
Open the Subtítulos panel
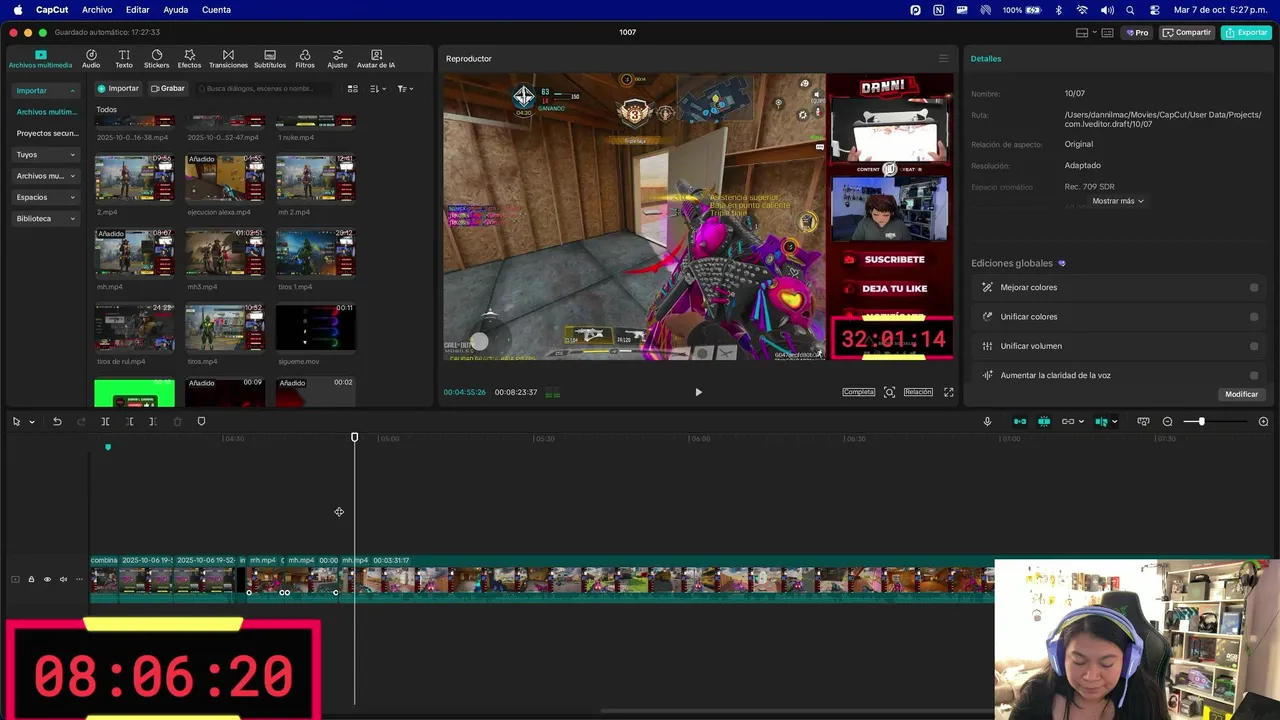tap(270, 59)
